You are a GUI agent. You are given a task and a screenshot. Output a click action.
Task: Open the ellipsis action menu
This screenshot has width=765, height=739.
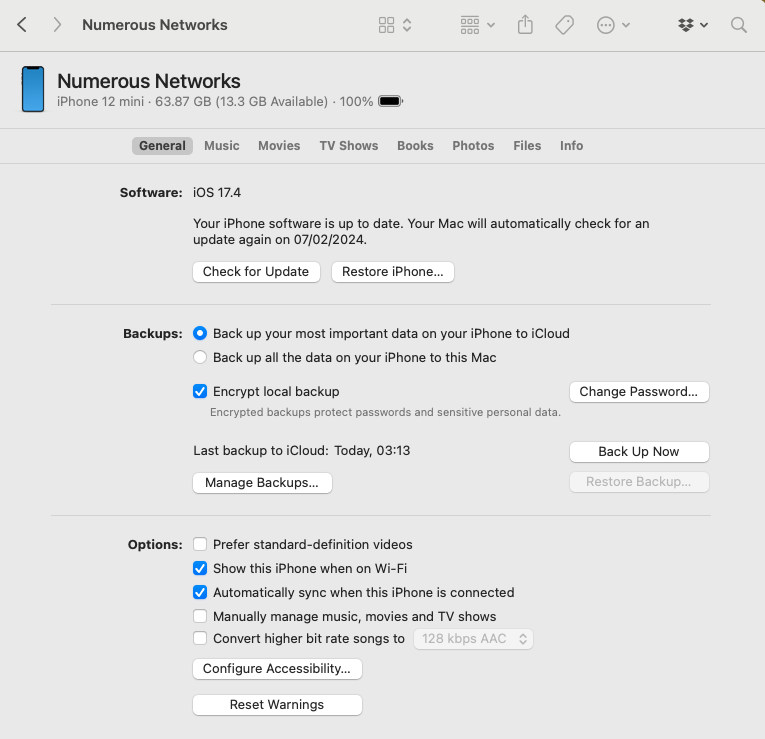coord(605,25)
